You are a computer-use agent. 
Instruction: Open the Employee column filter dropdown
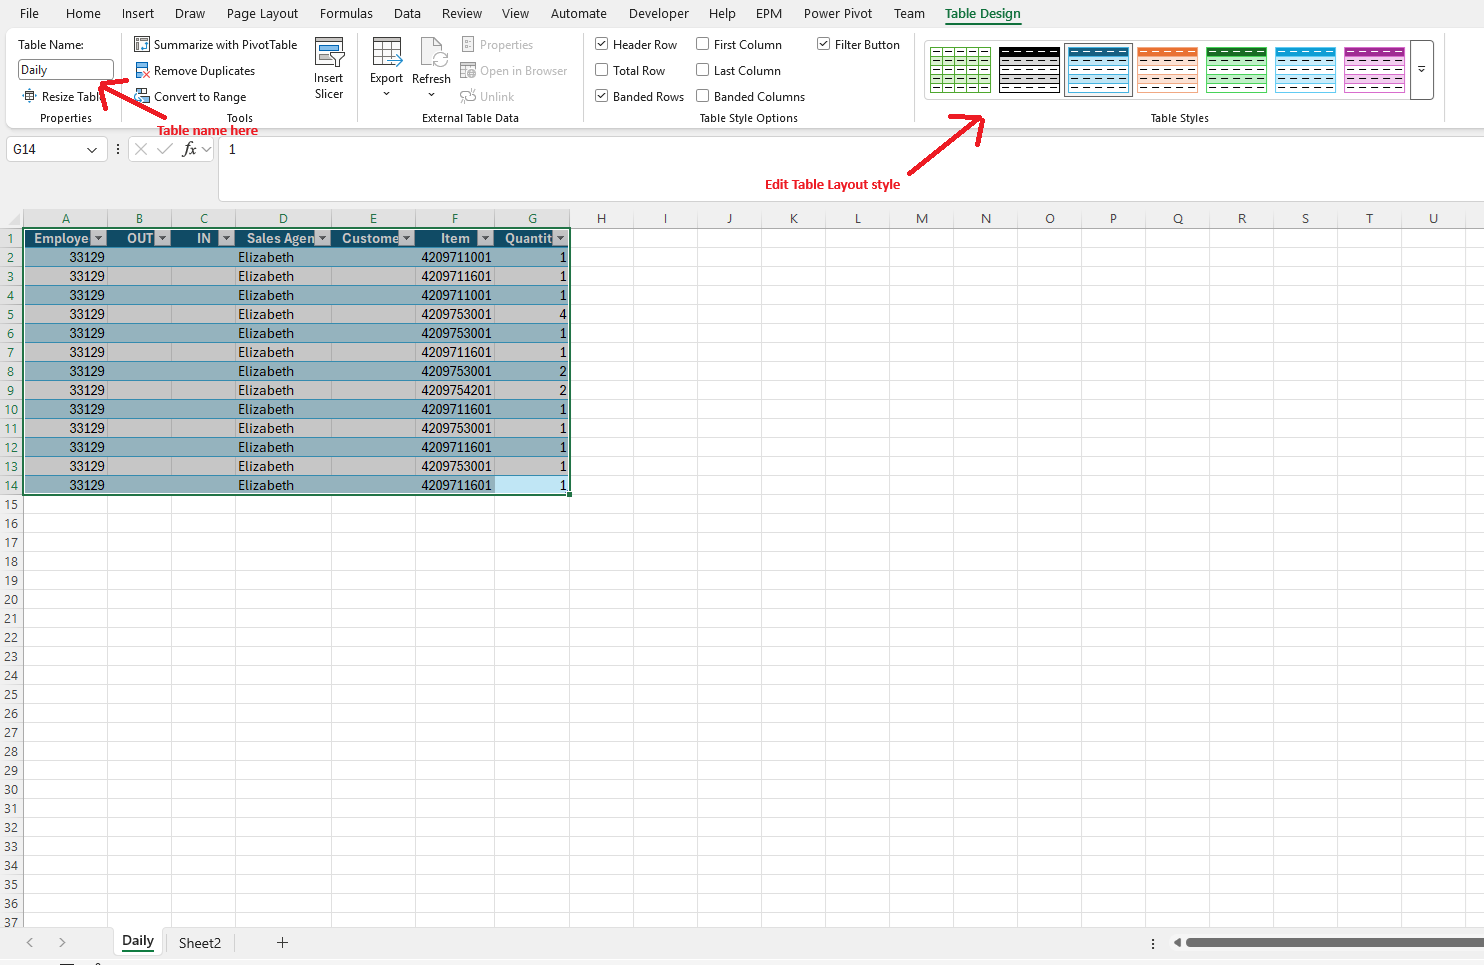98,238
